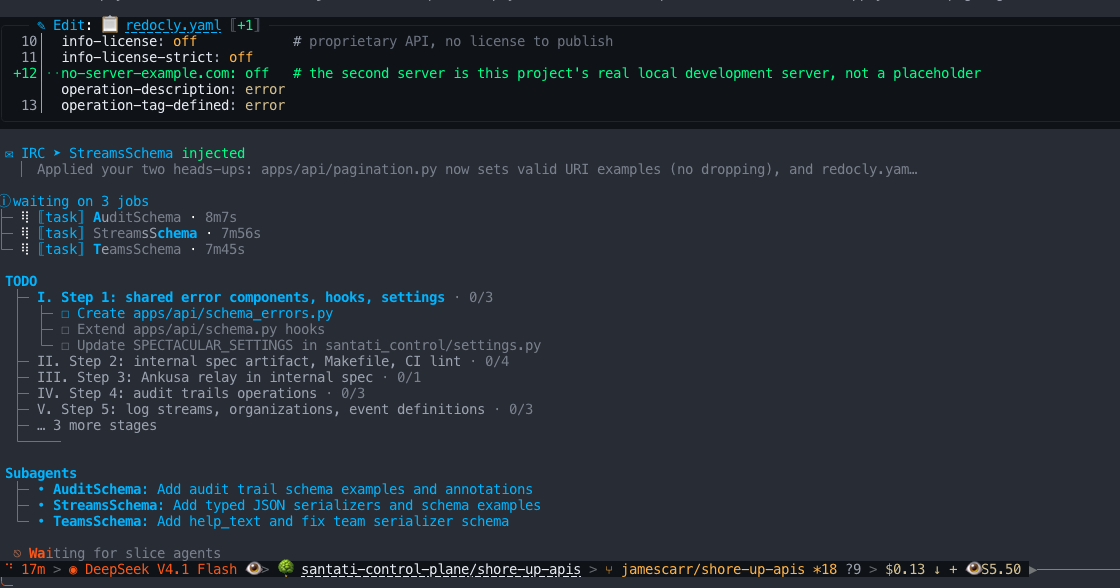
Task: Select the [task] TeamsSchema job row
Action: pyautogui.click(x=141, y=249)
